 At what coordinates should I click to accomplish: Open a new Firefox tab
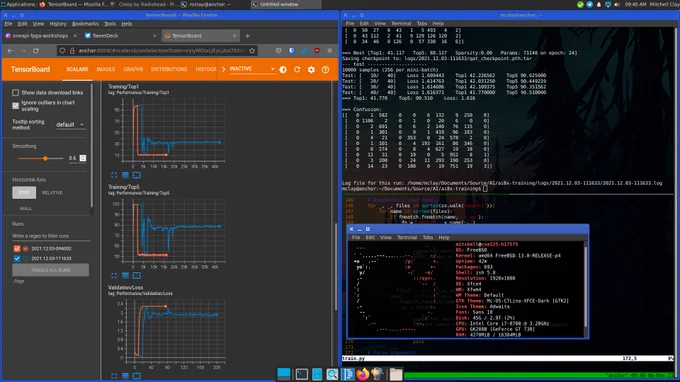click(x=248, y=36)
